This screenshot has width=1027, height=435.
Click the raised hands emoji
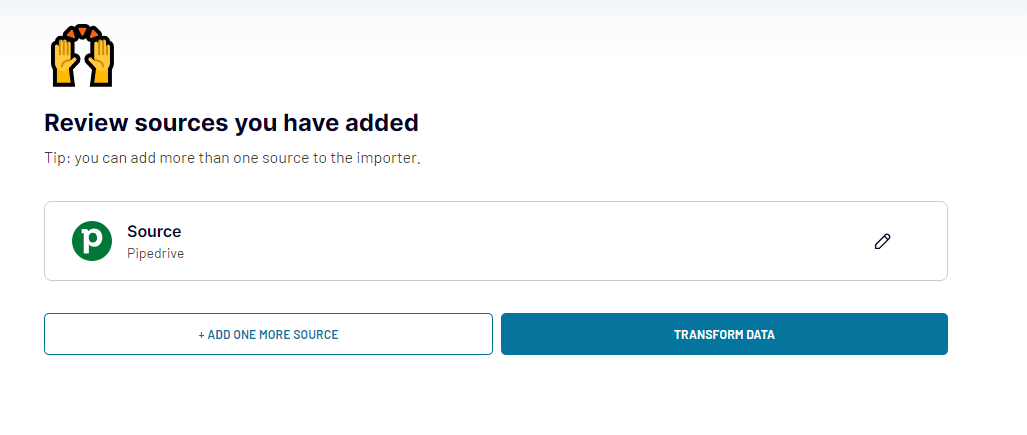(x=83, y=55)
